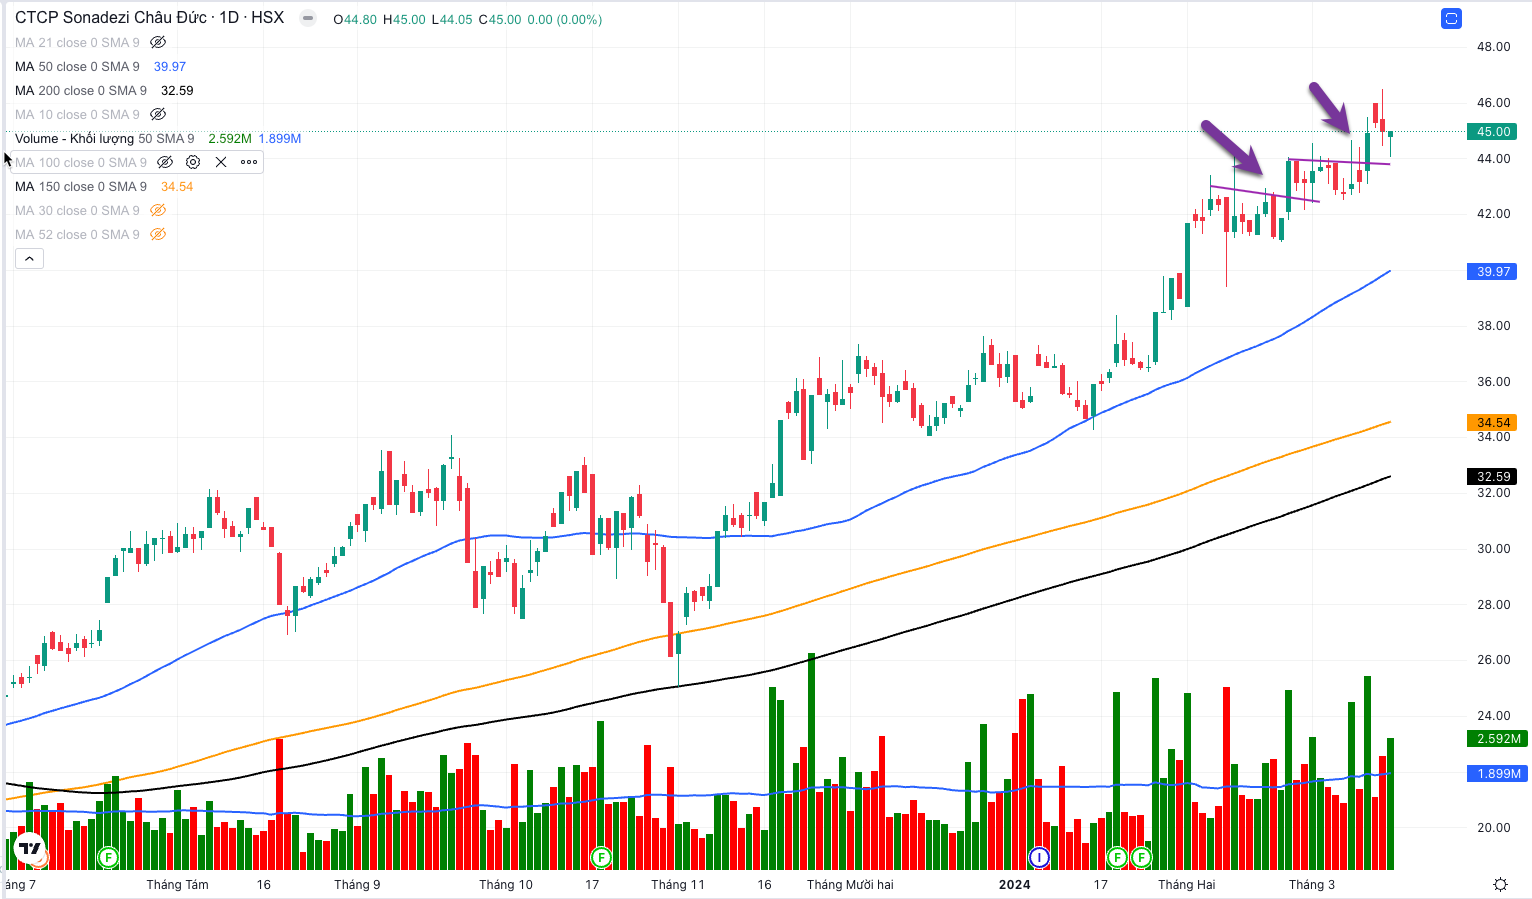Click the blue 39.97 value in MA 50 legend
This screenshot has height=899, width=1532.
170,66
